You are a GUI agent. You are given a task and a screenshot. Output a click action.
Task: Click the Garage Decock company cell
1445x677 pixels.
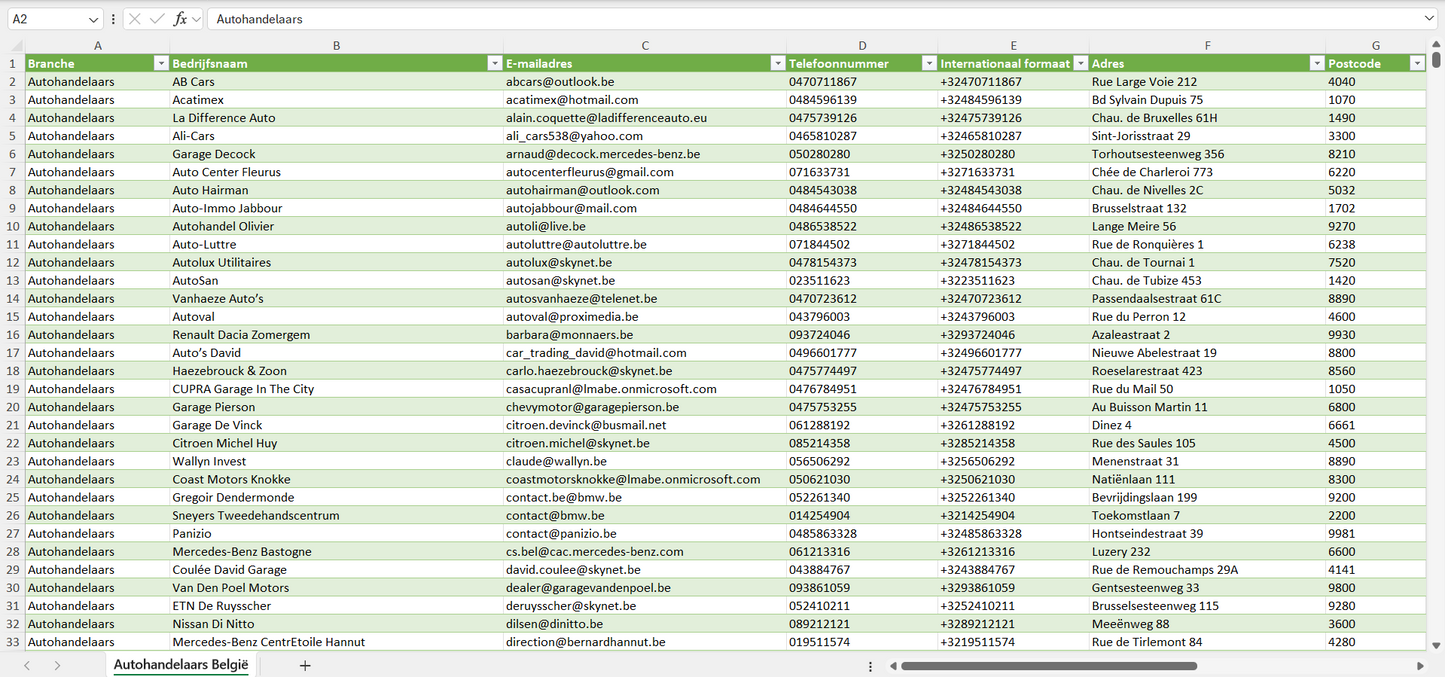(x=214, y=154)
